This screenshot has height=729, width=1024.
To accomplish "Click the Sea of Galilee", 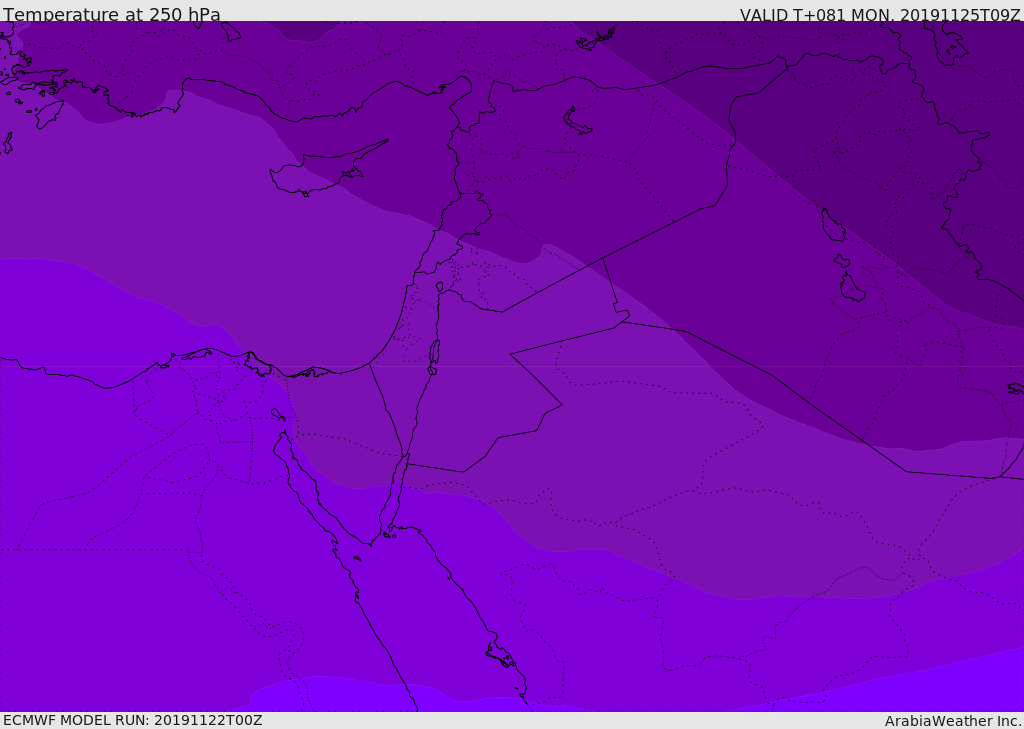I will 439,287.
